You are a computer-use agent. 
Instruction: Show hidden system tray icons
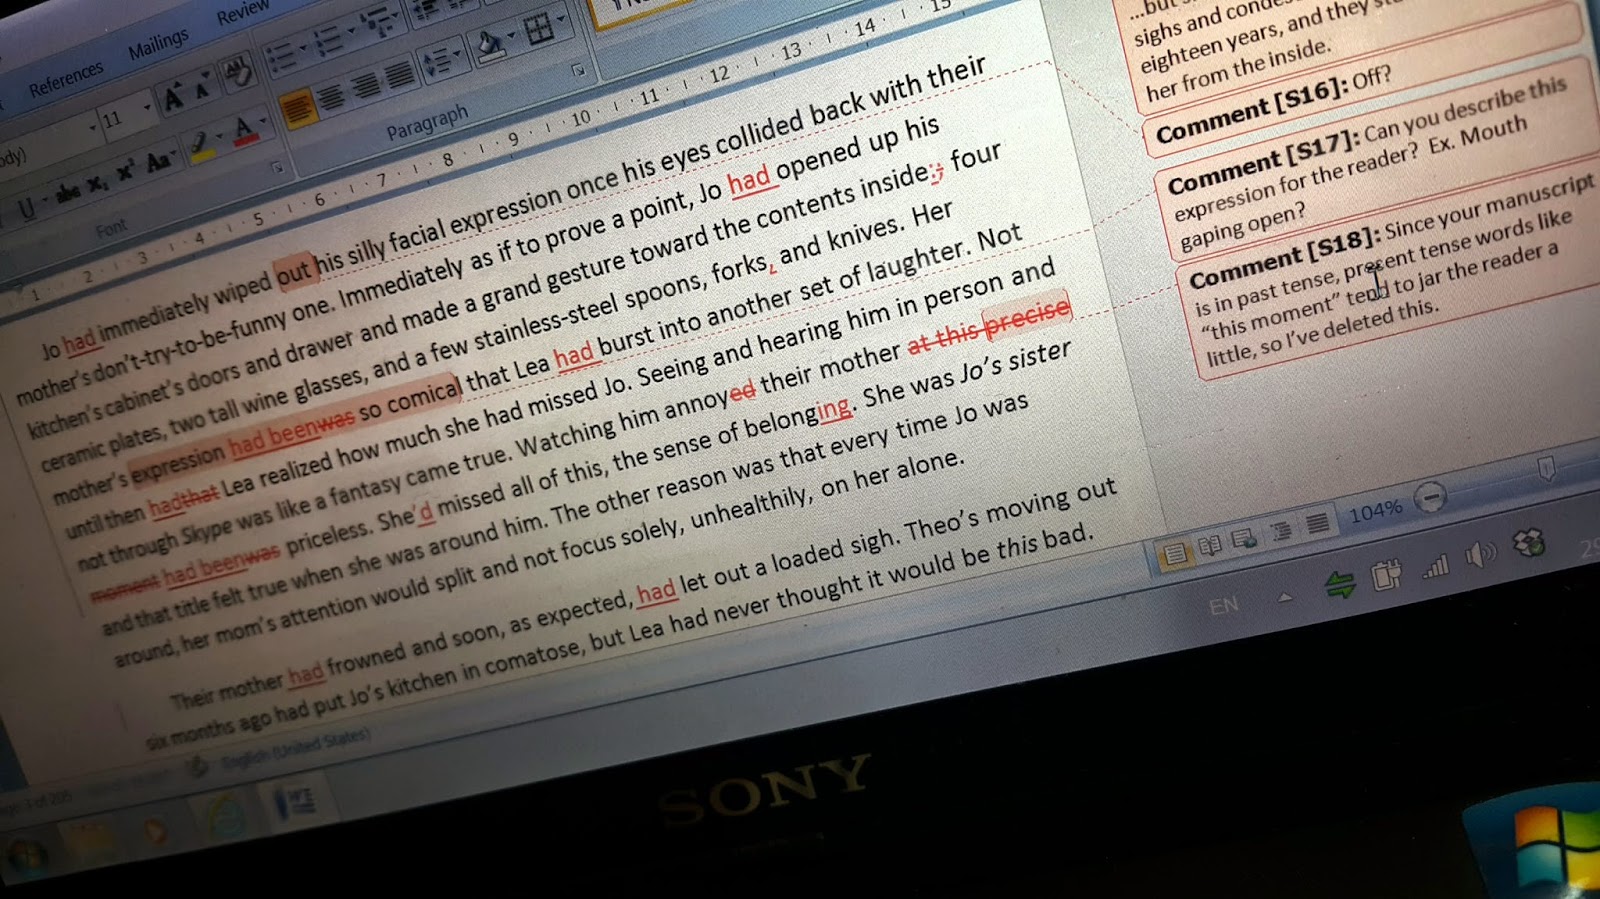[x=1285, y=598]
